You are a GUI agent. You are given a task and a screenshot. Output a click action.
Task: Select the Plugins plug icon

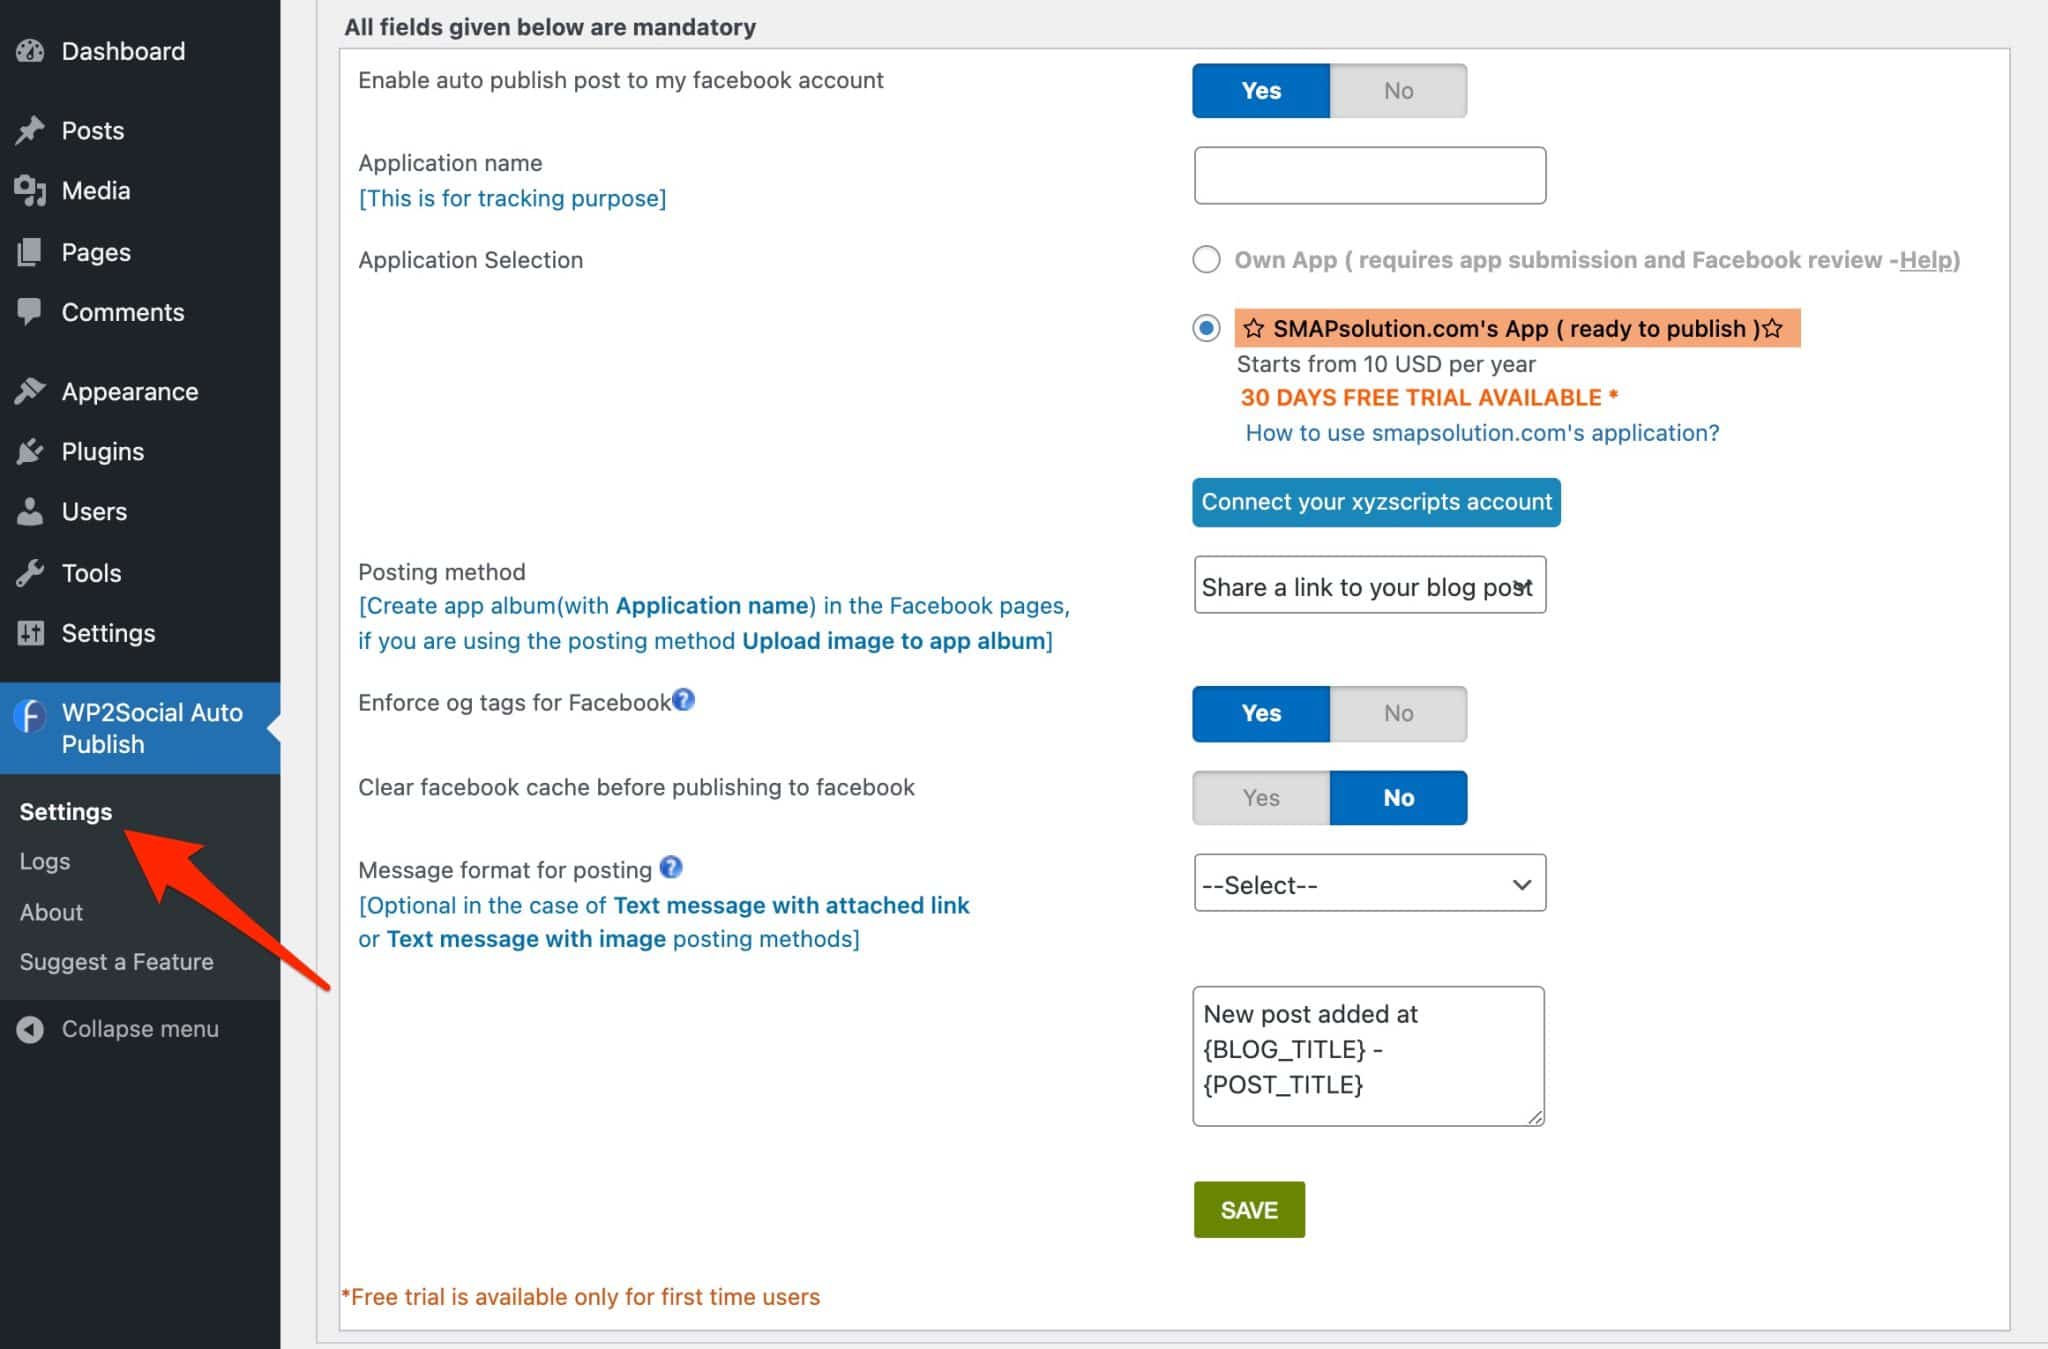coord(30,451)
